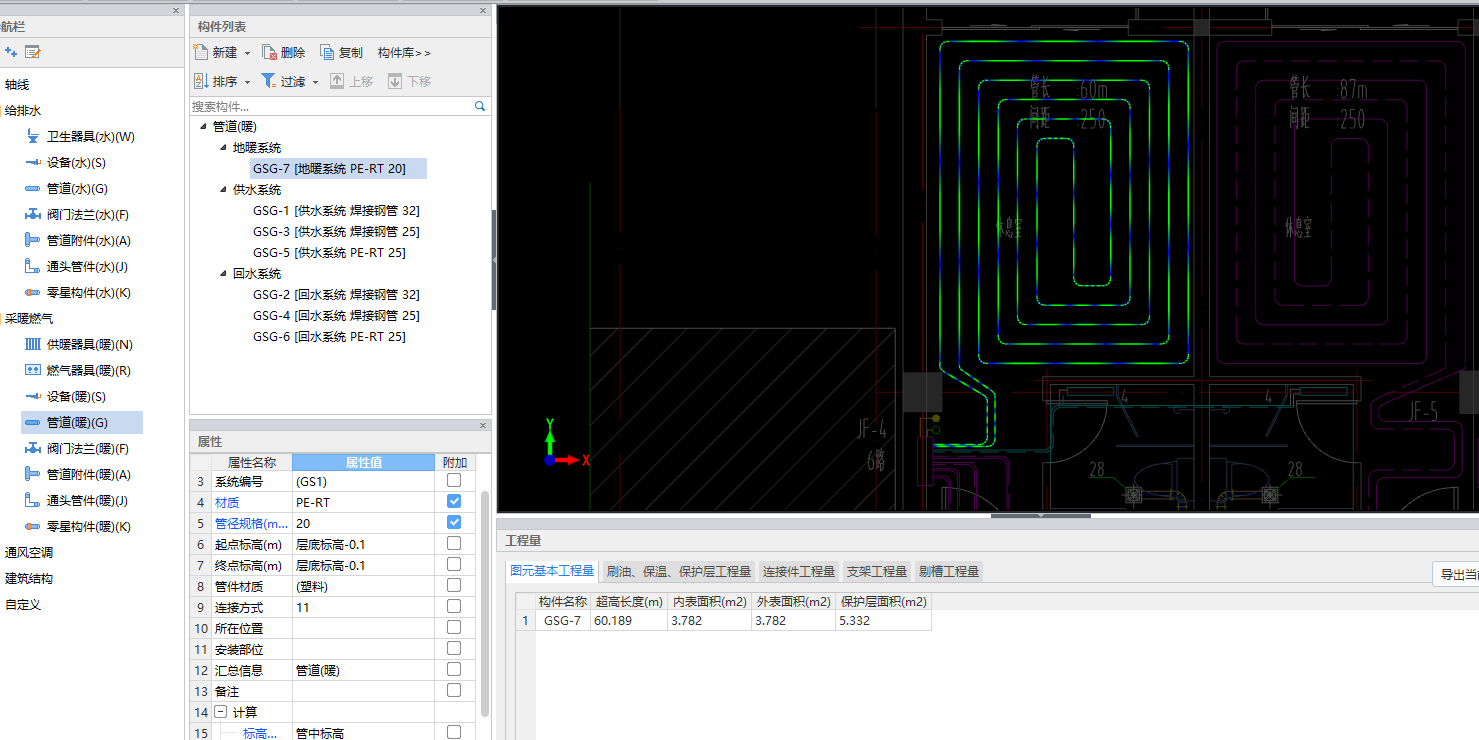Collapse the 地暖系统 tree node

(x=224, y=147)
